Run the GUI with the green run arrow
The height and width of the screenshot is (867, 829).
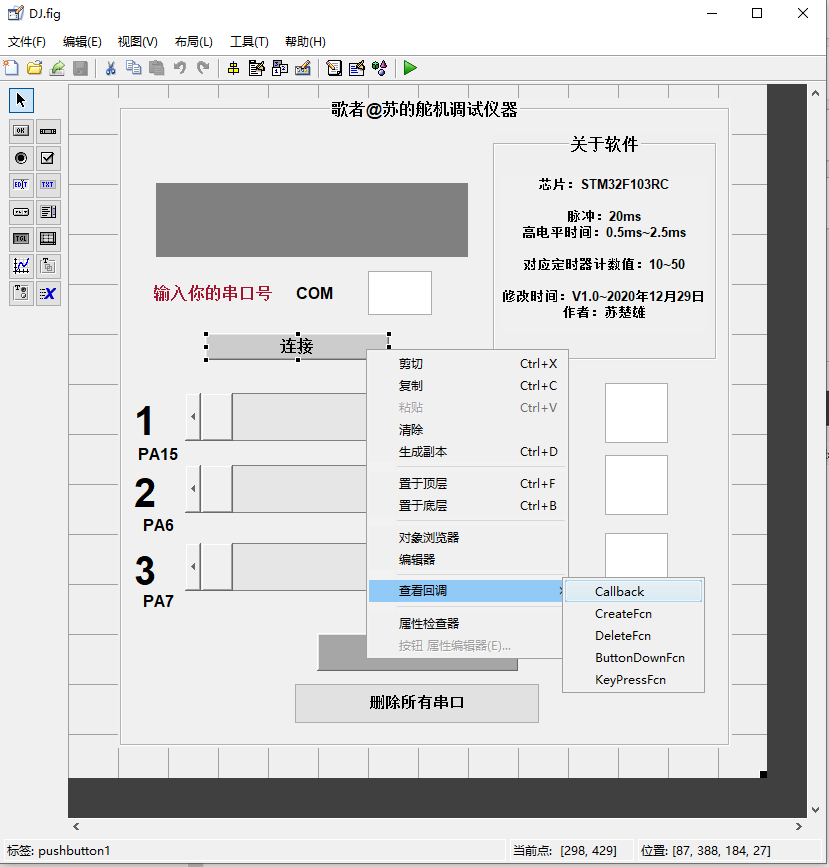[410, 68]
